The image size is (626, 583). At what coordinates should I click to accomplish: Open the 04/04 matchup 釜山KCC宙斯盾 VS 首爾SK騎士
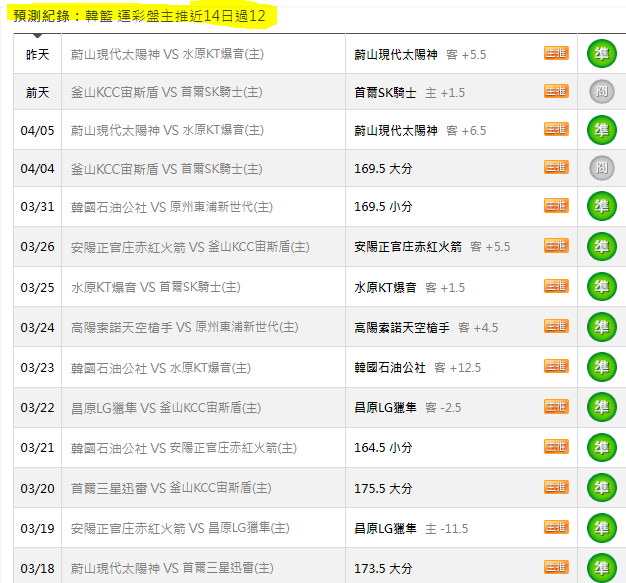166,169
